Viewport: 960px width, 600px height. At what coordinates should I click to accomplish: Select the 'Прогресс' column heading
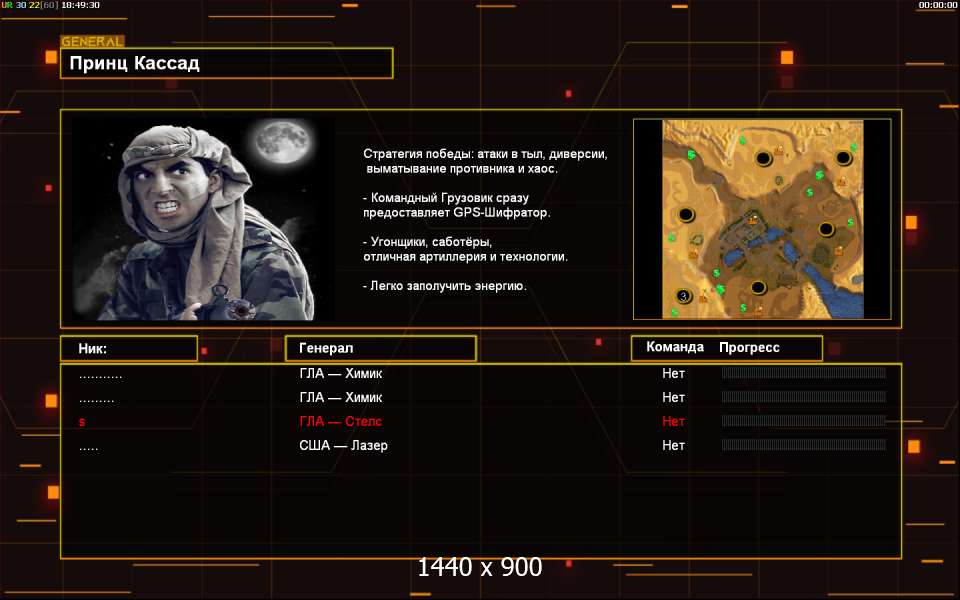coord(749,348)
